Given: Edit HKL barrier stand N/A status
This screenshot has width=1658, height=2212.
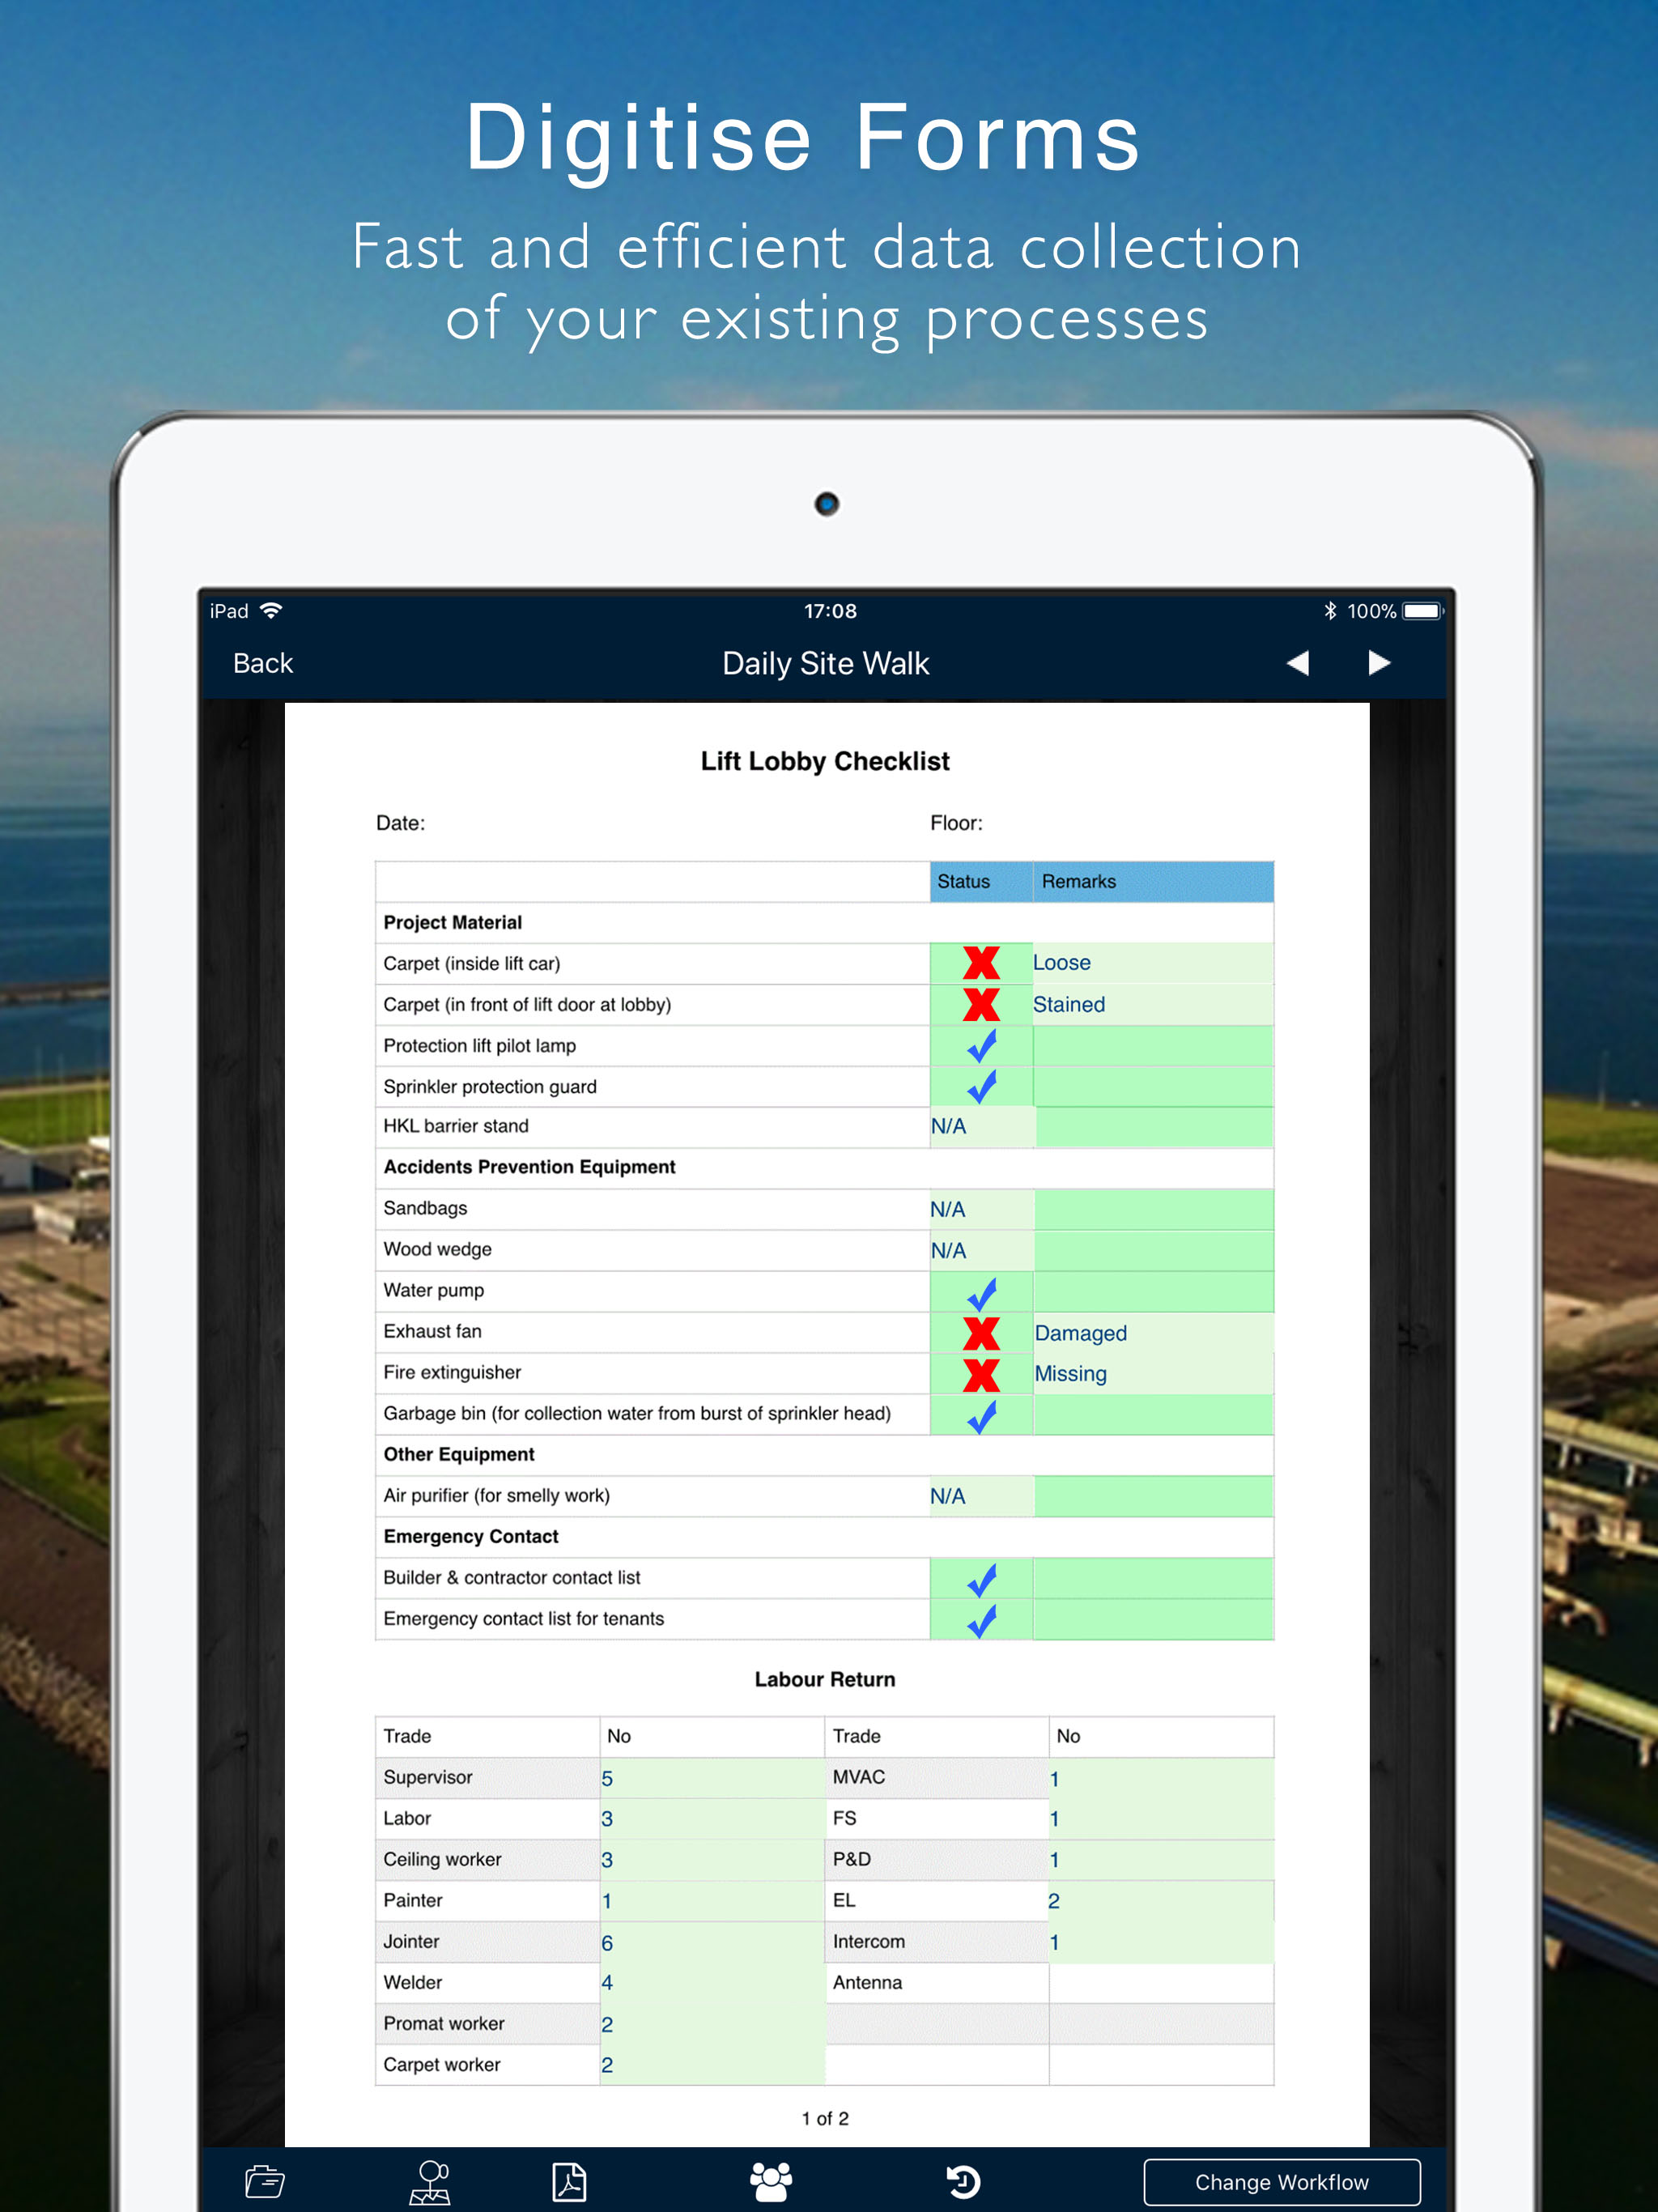Looking at the screenshot, I should (982, 1127).
